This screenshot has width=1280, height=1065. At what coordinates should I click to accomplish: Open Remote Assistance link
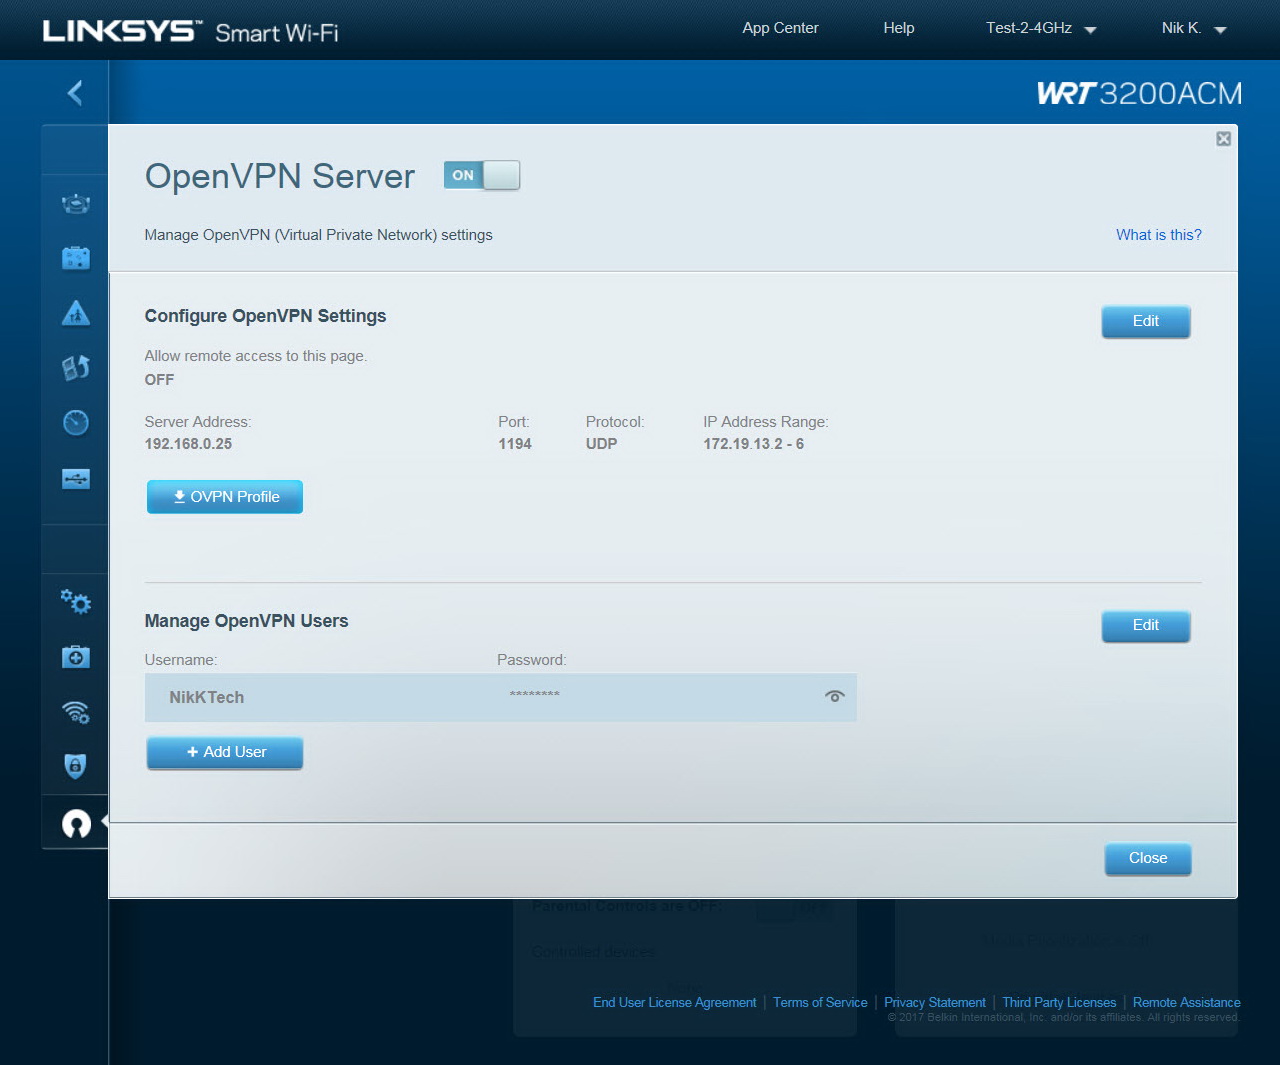pos(1186,1002)
